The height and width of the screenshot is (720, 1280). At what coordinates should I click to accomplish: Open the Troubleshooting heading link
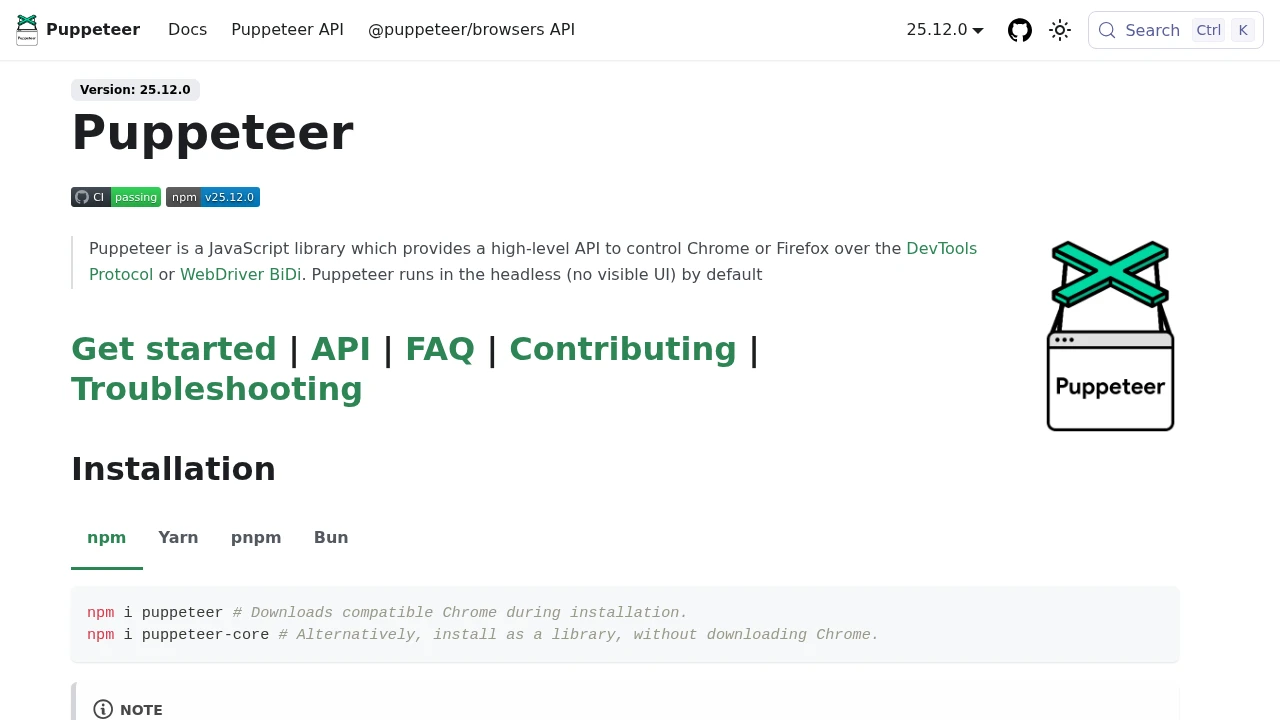[217, 389]
